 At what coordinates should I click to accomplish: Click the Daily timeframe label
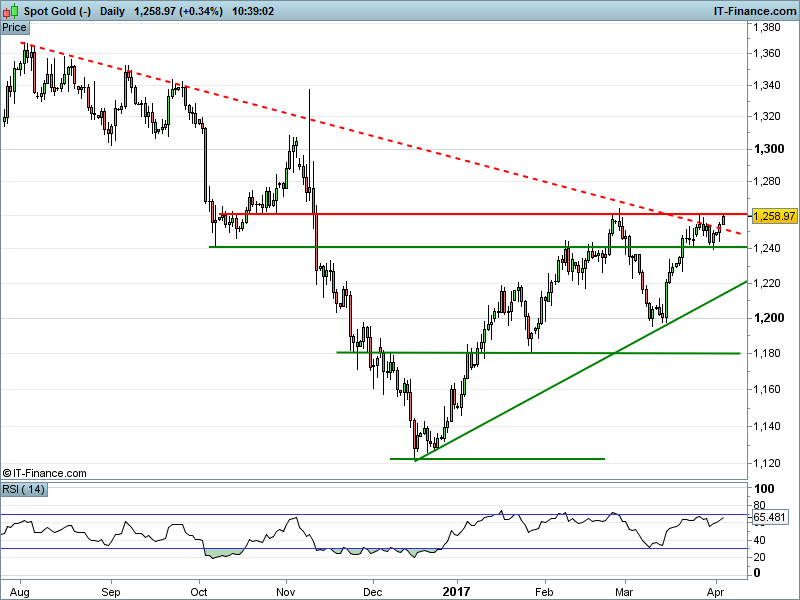point(112,11)
